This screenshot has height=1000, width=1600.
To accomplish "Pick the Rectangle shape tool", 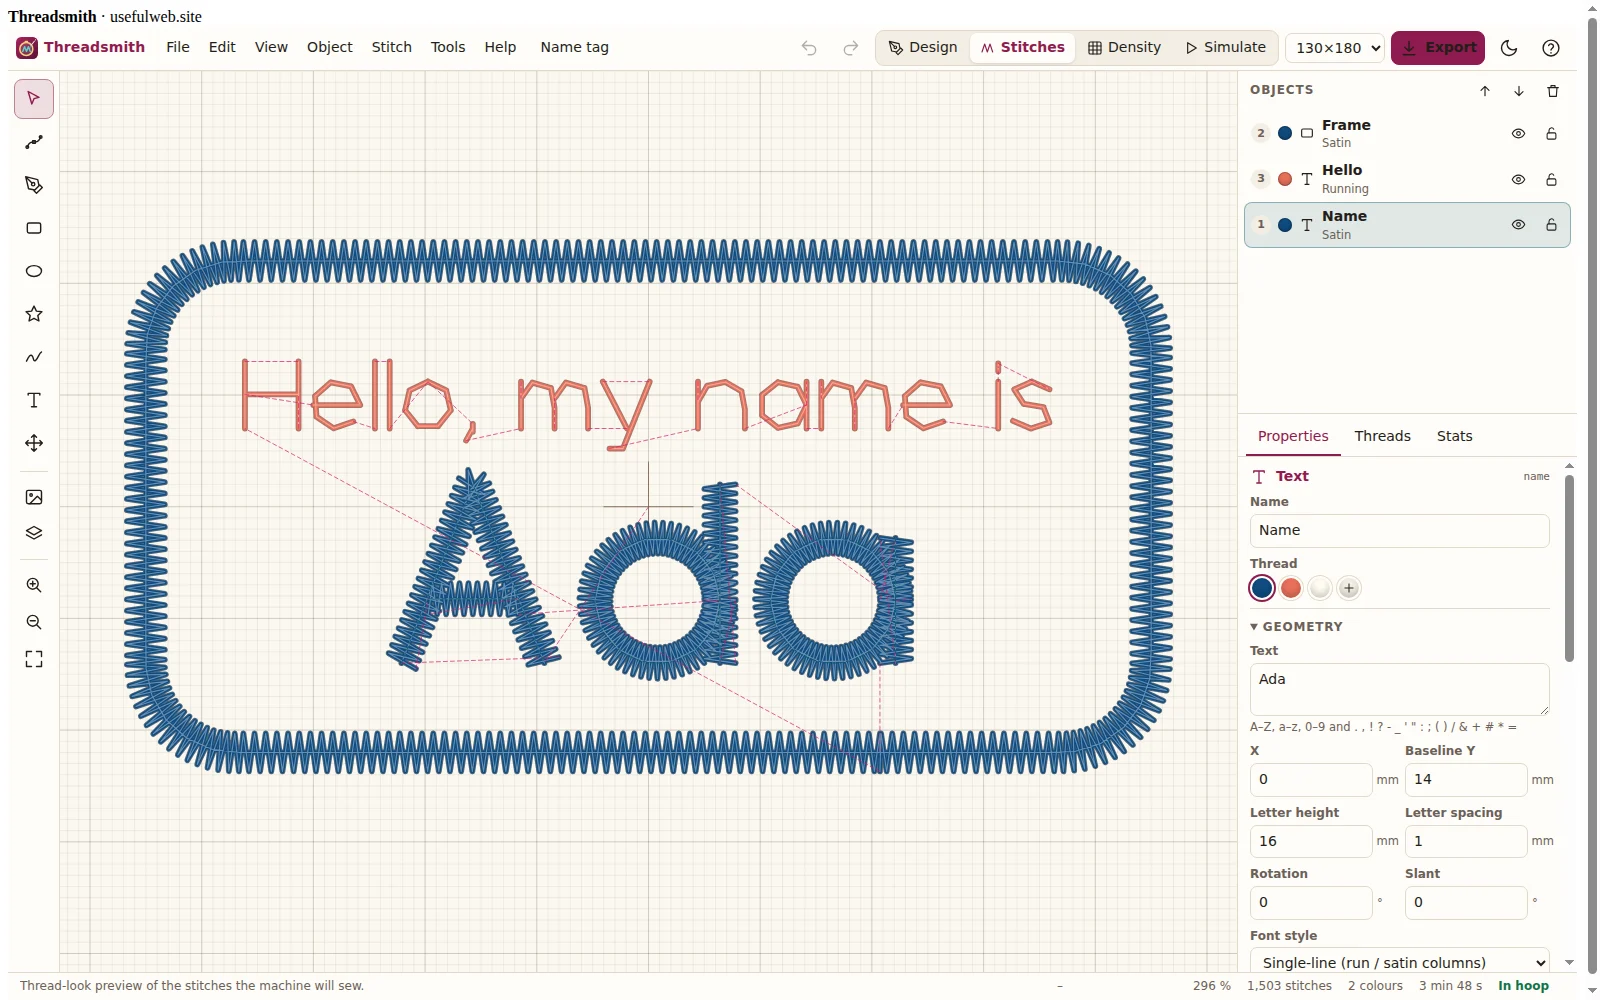I will click(34, 228).
